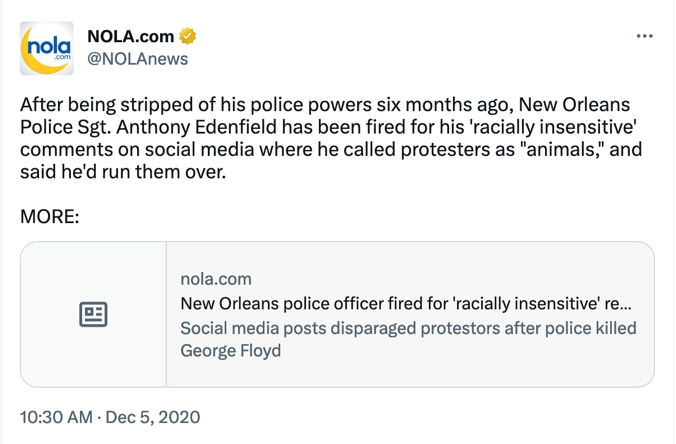Viewport: 676px width, 444px height.
Task: Open headline 'New Orleans police officer fired'
Action: coord(406,303)
